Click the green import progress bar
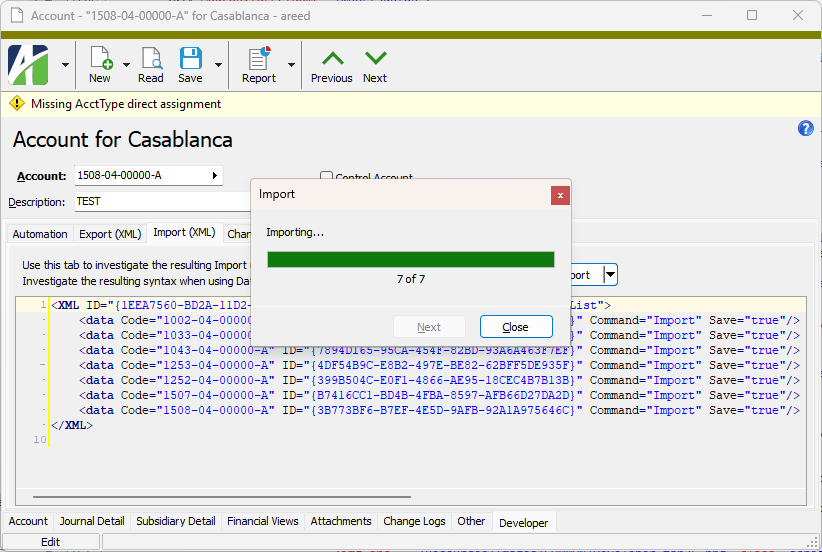822x552 pixels. (x=411, y=259)
